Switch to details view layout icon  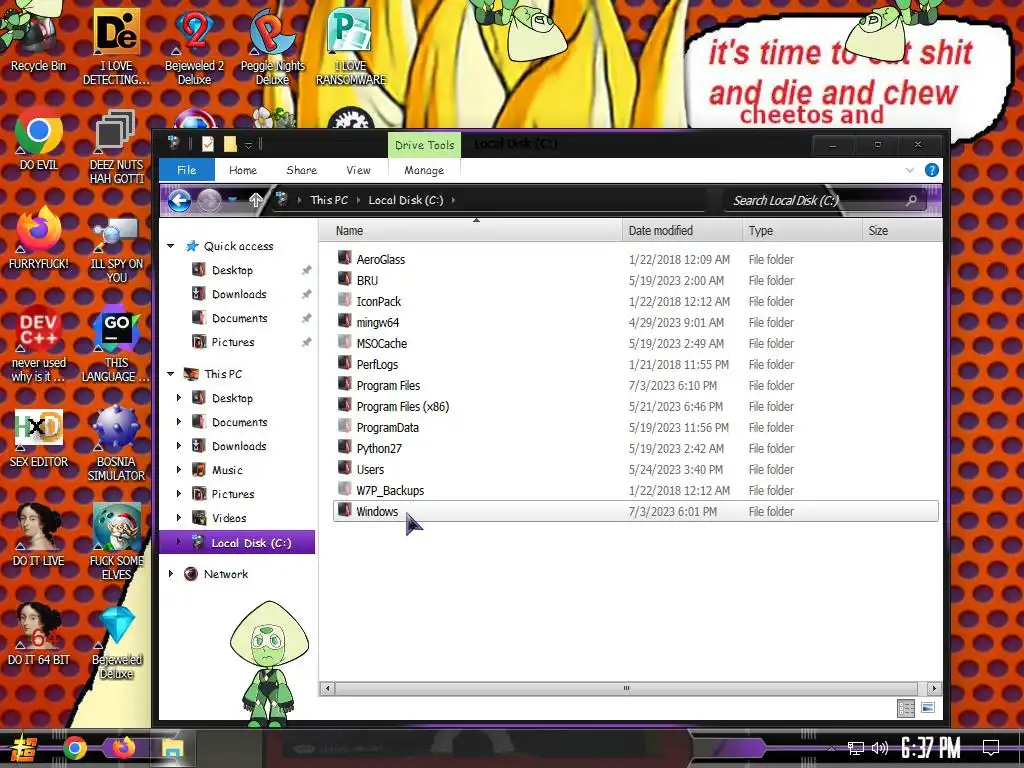906,709
